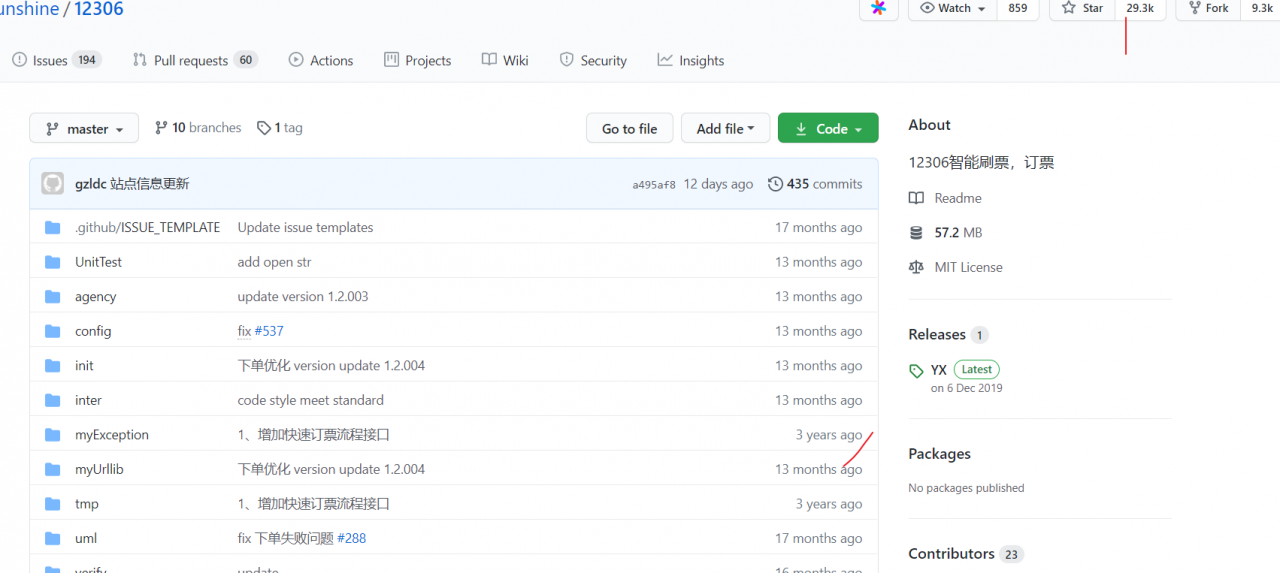Open 'Update issue templates' commit message
This screenshot has height=573, width=1280.
305,227
